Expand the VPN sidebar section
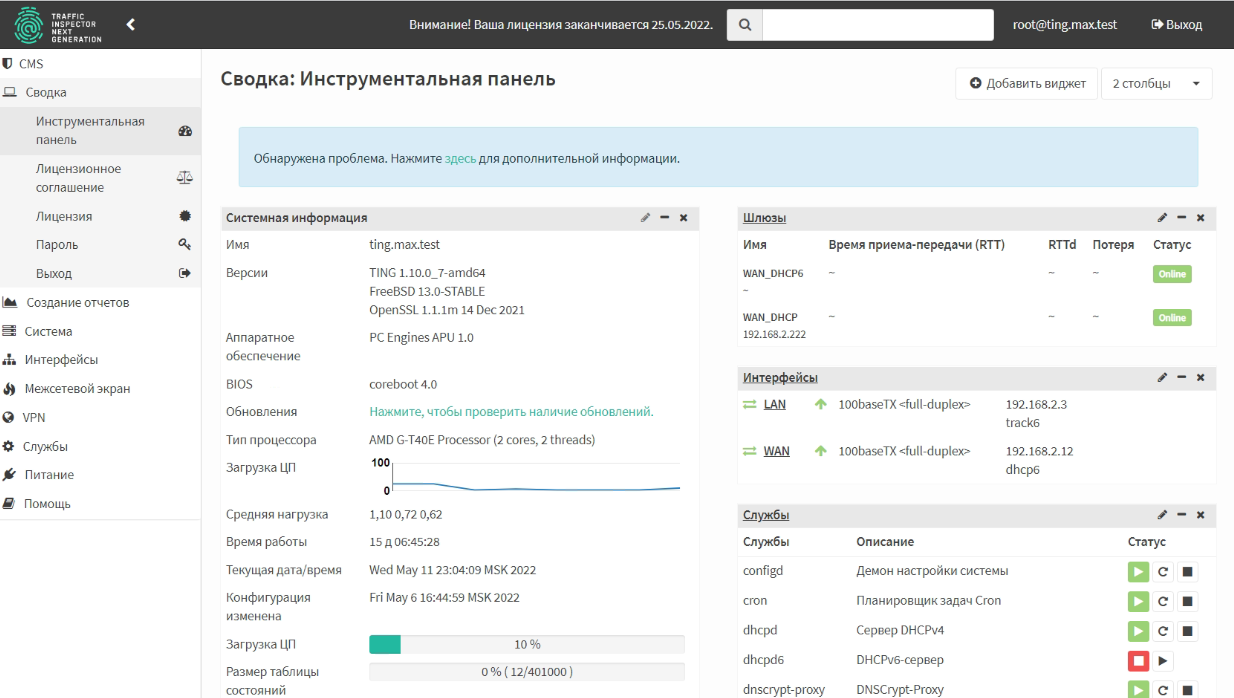Screen dimensions: 1234x698 coord(100,418)
